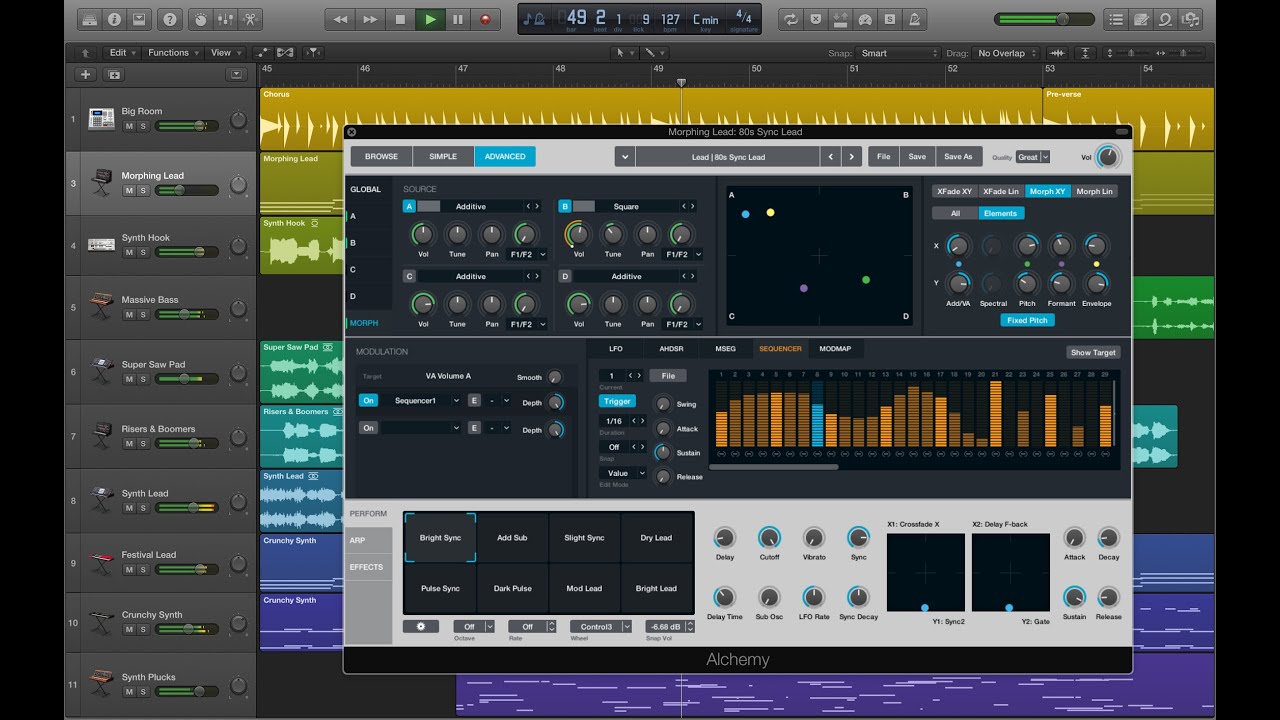Click the Save As button

tap(958, 156)
